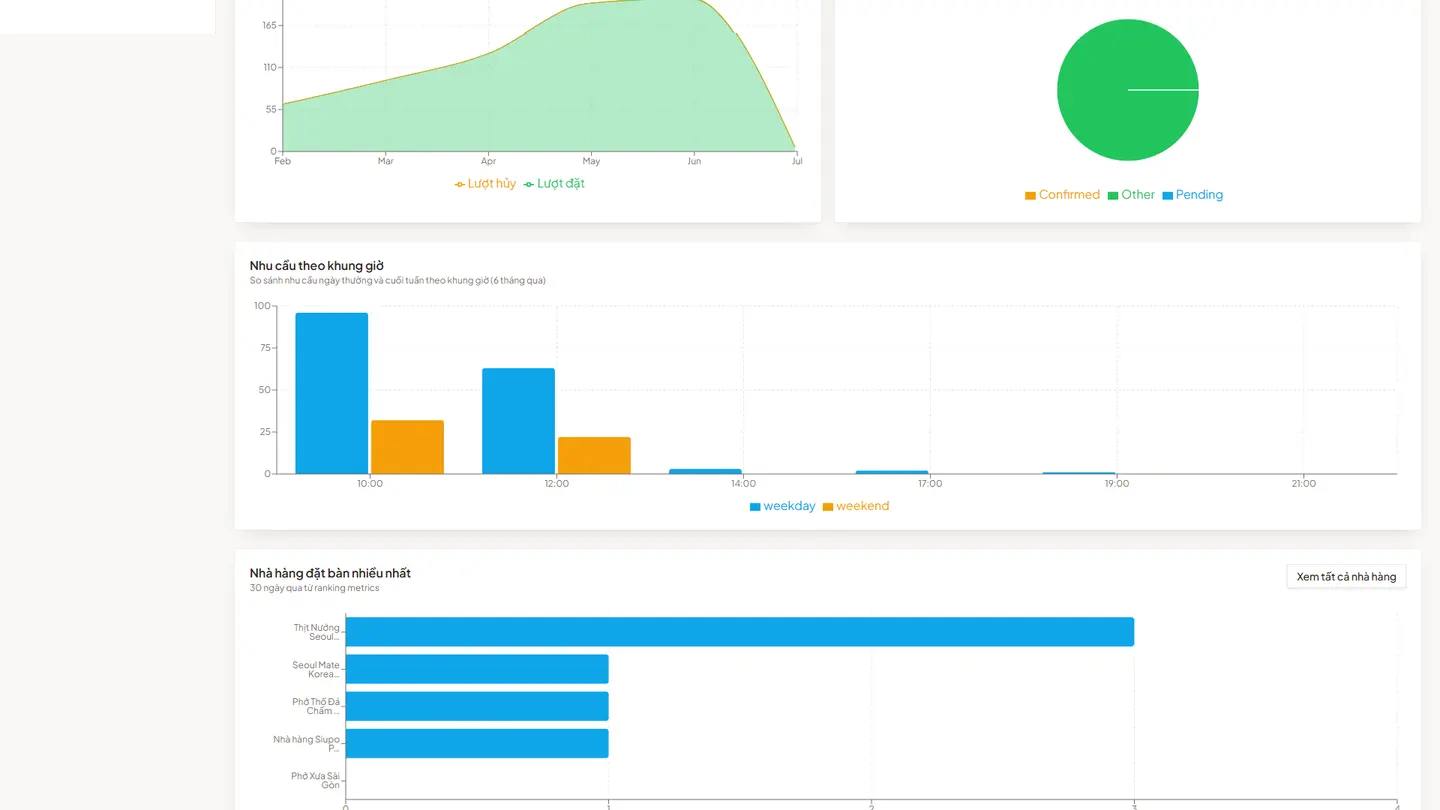The width and height of the screenshot is (1440, 810).
Task: Click the Nhà hàng Siupo bar
Action: 477,743
